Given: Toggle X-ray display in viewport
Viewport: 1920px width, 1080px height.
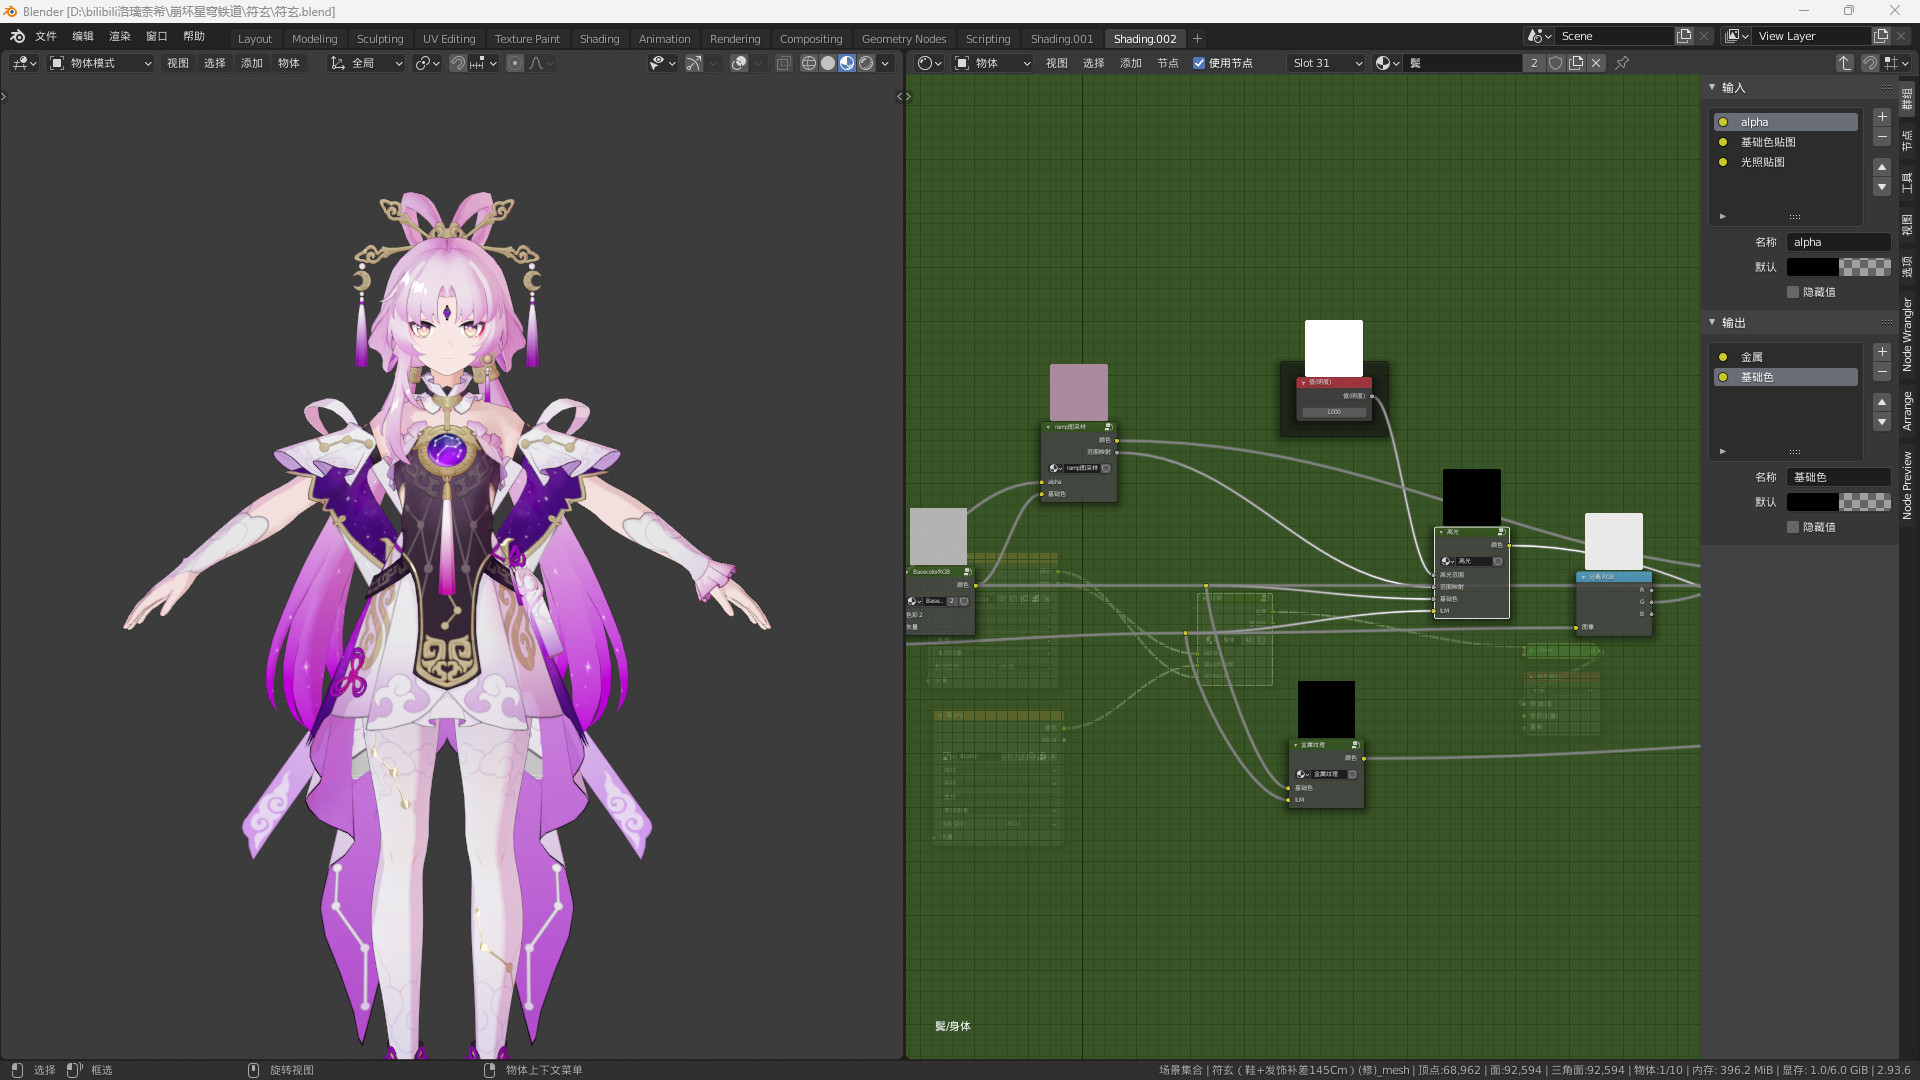Looking at the screenshot, I should tap(783, 63).
